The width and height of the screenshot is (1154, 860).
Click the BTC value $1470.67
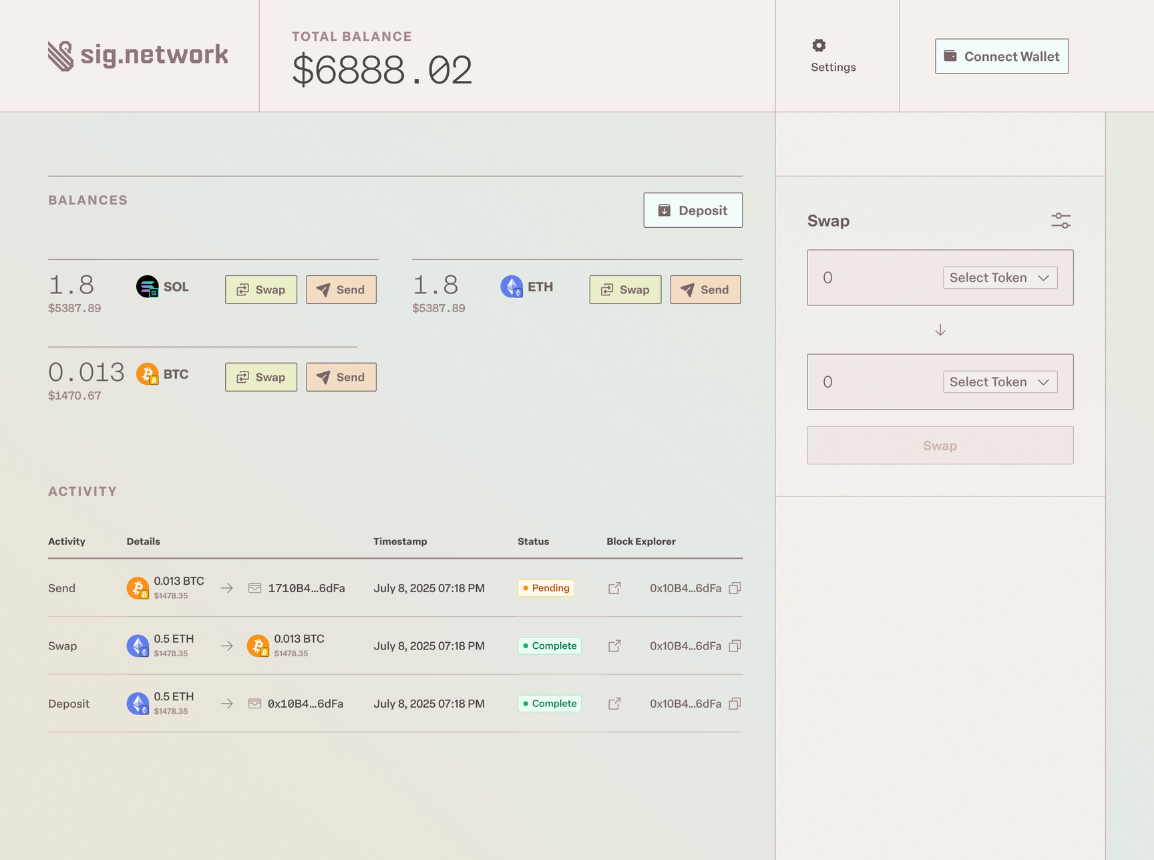point(74,396)
